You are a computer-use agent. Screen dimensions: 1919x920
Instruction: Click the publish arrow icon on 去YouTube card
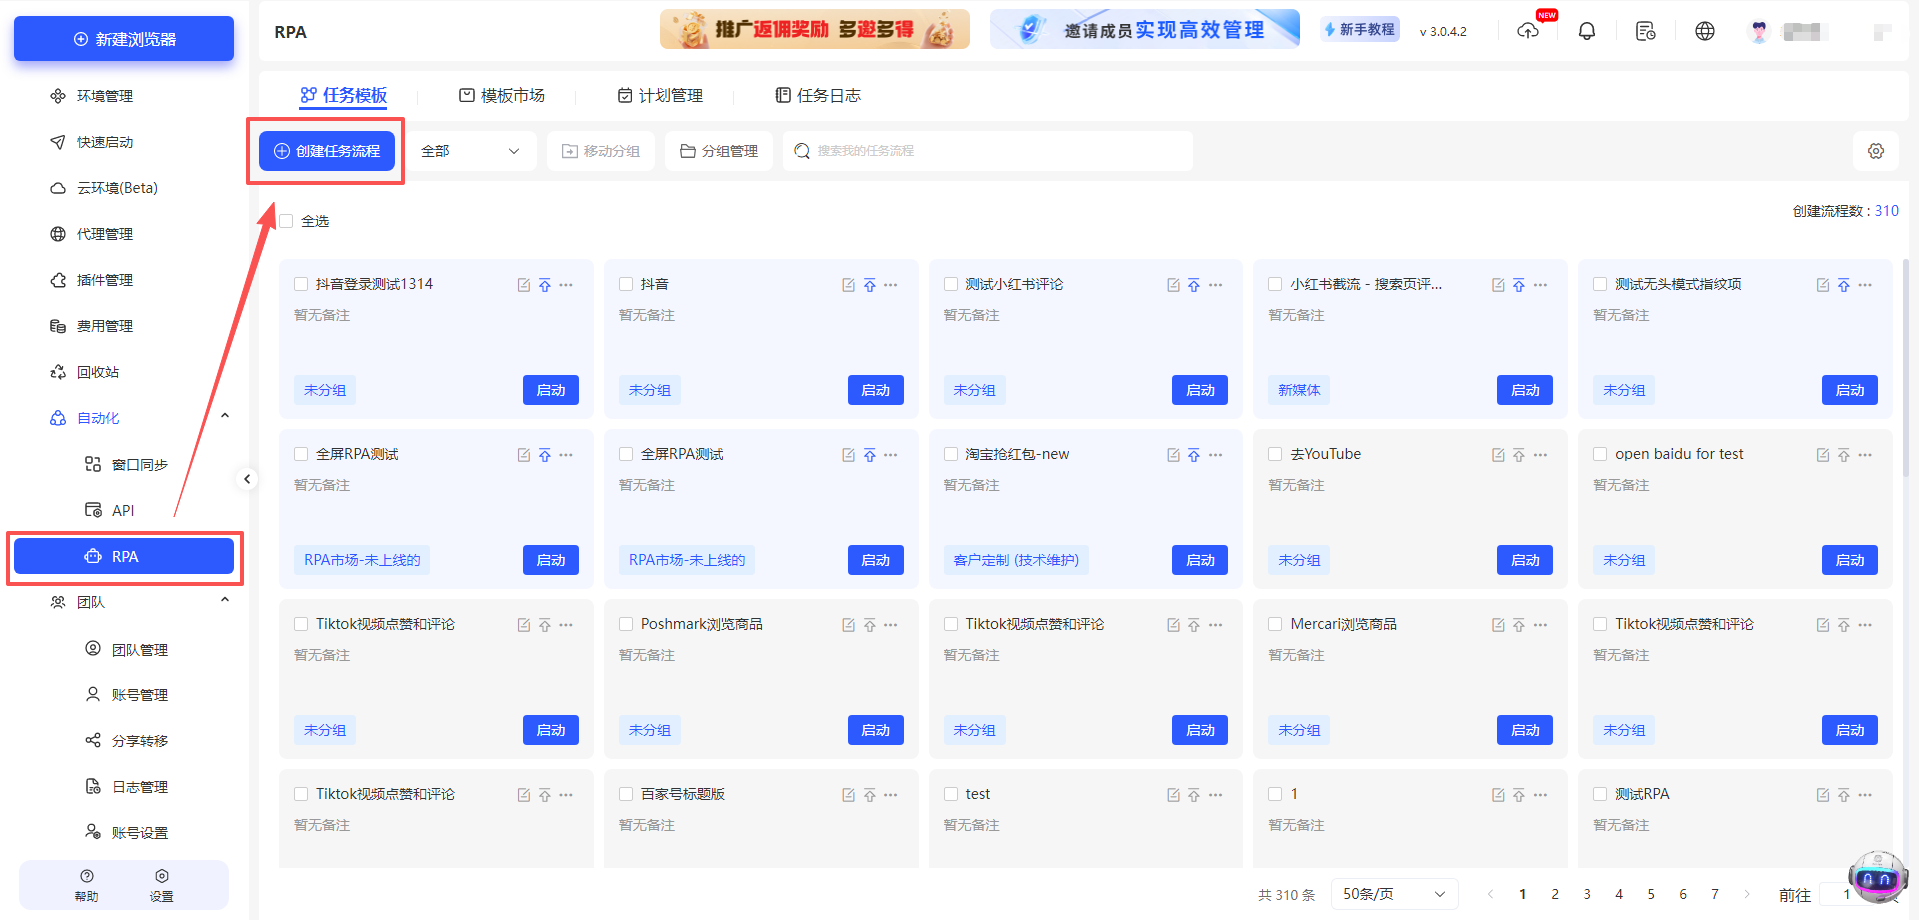[x=1519, y=455]
